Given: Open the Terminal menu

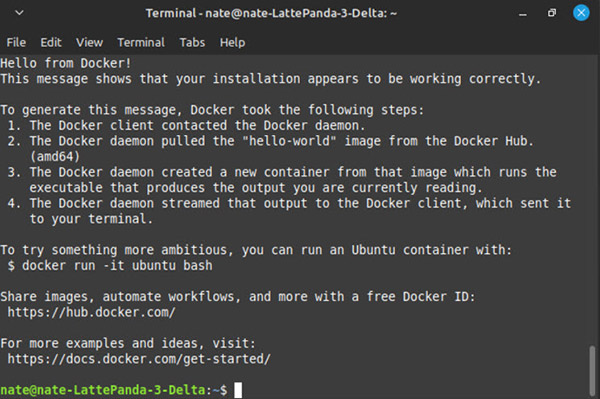Looking at the screenshot, I should click(141, 42).
